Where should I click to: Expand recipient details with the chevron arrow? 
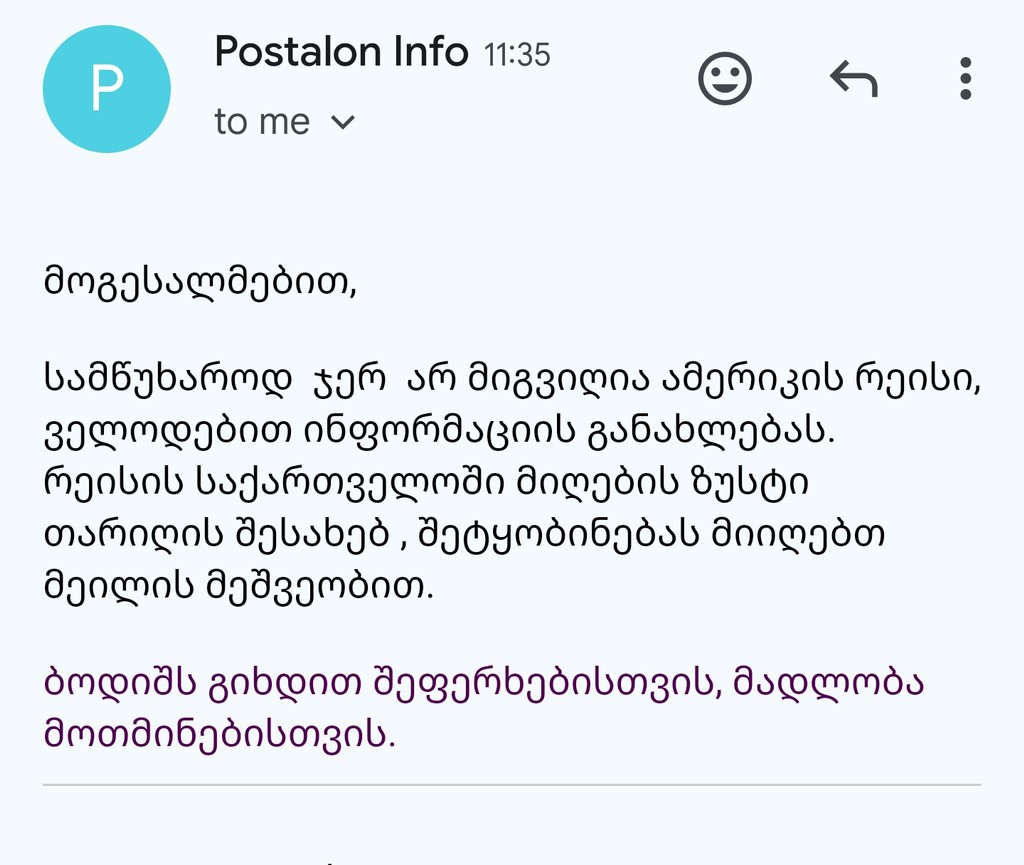tap(343, 122)
